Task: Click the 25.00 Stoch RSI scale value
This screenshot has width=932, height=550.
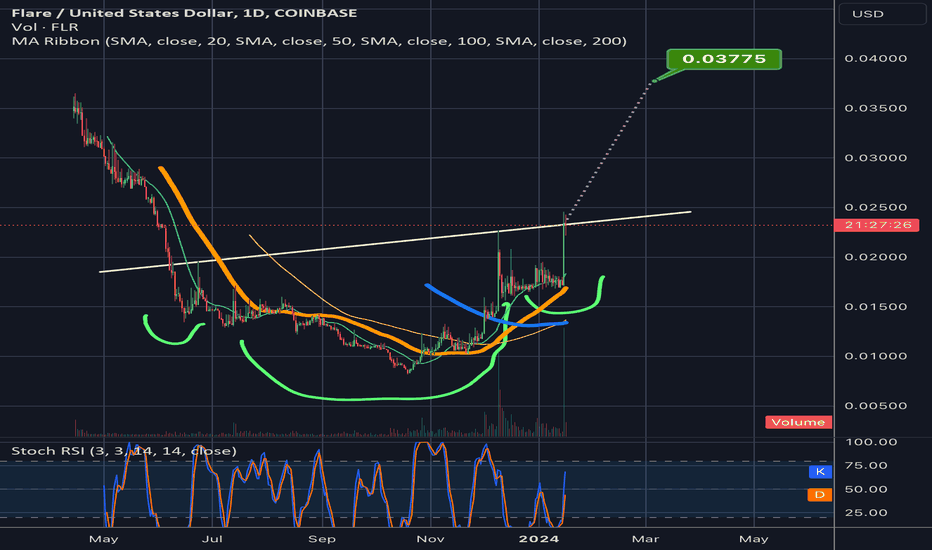Action: [866, 513]
